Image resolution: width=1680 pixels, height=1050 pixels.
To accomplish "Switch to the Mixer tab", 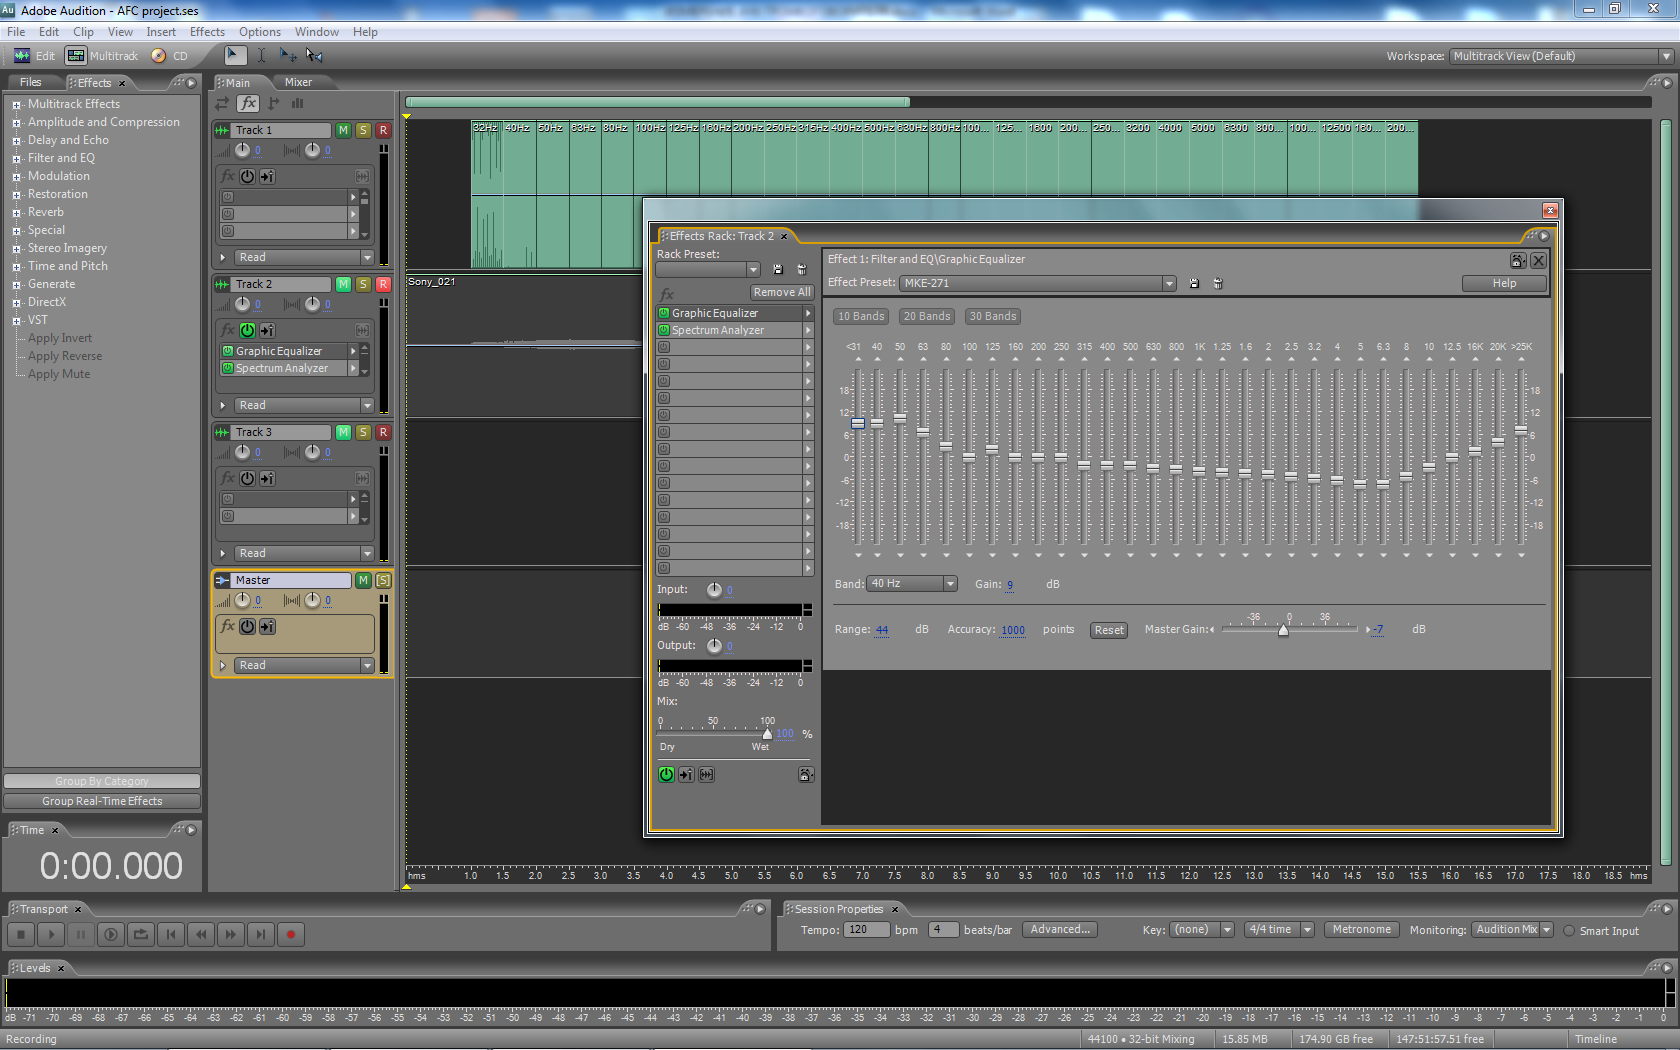I will [x=298, y=83].
